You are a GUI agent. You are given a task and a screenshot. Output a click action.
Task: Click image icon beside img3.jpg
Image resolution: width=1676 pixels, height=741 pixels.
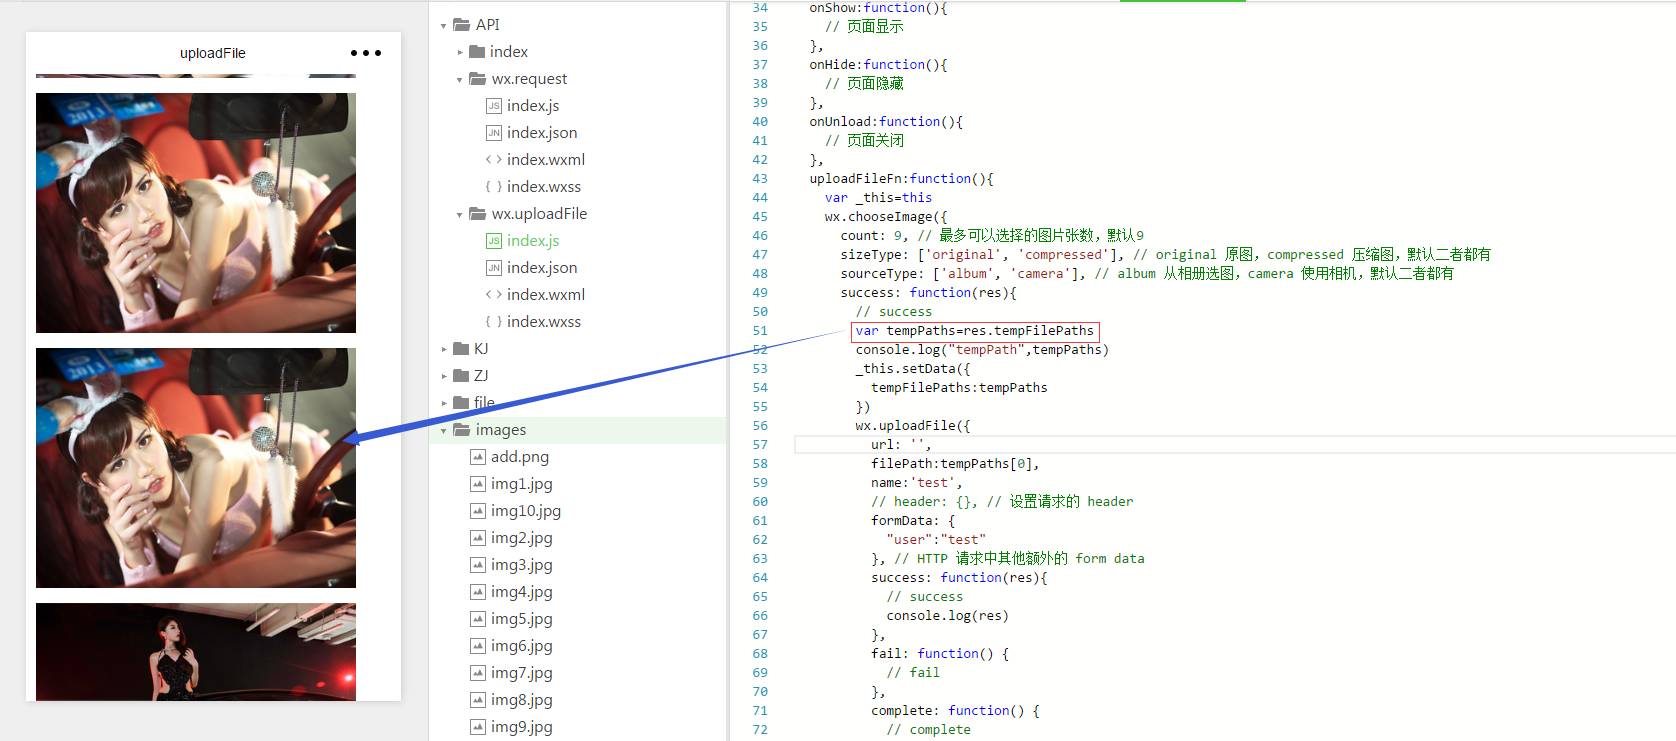coord(478,564)
